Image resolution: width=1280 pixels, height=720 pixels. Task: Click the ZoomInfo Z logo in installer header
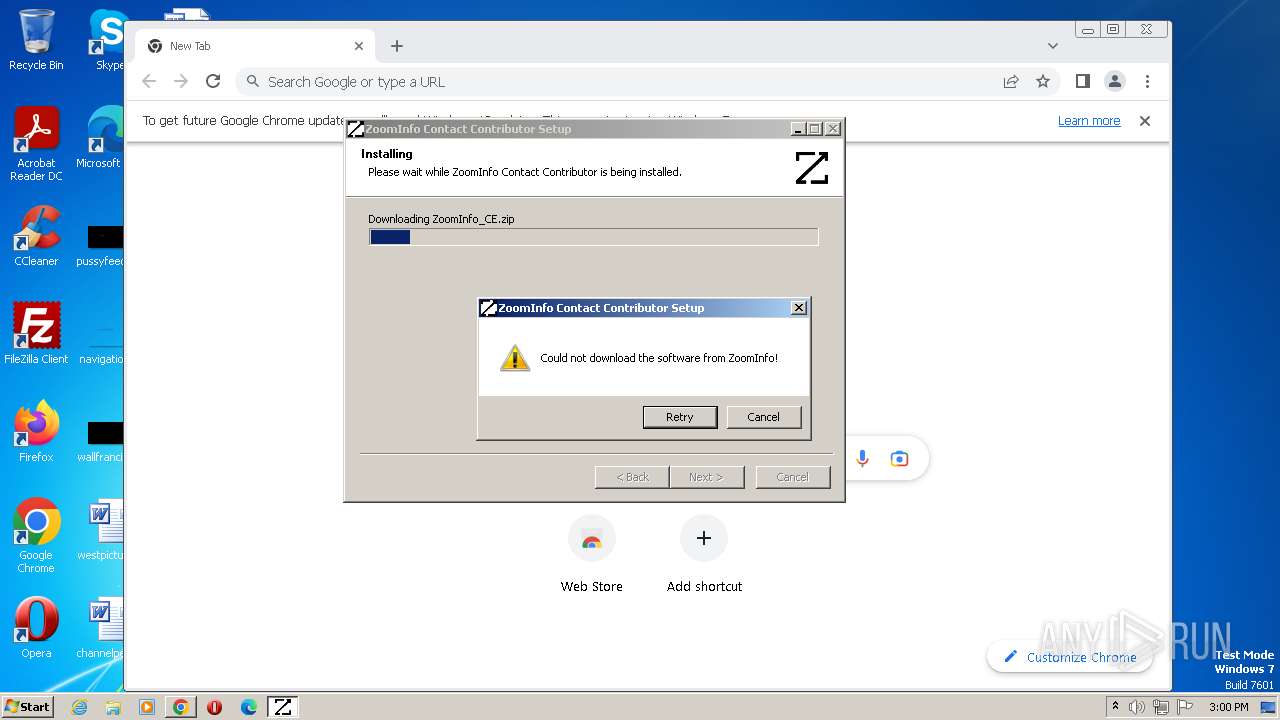click(811, 167)
